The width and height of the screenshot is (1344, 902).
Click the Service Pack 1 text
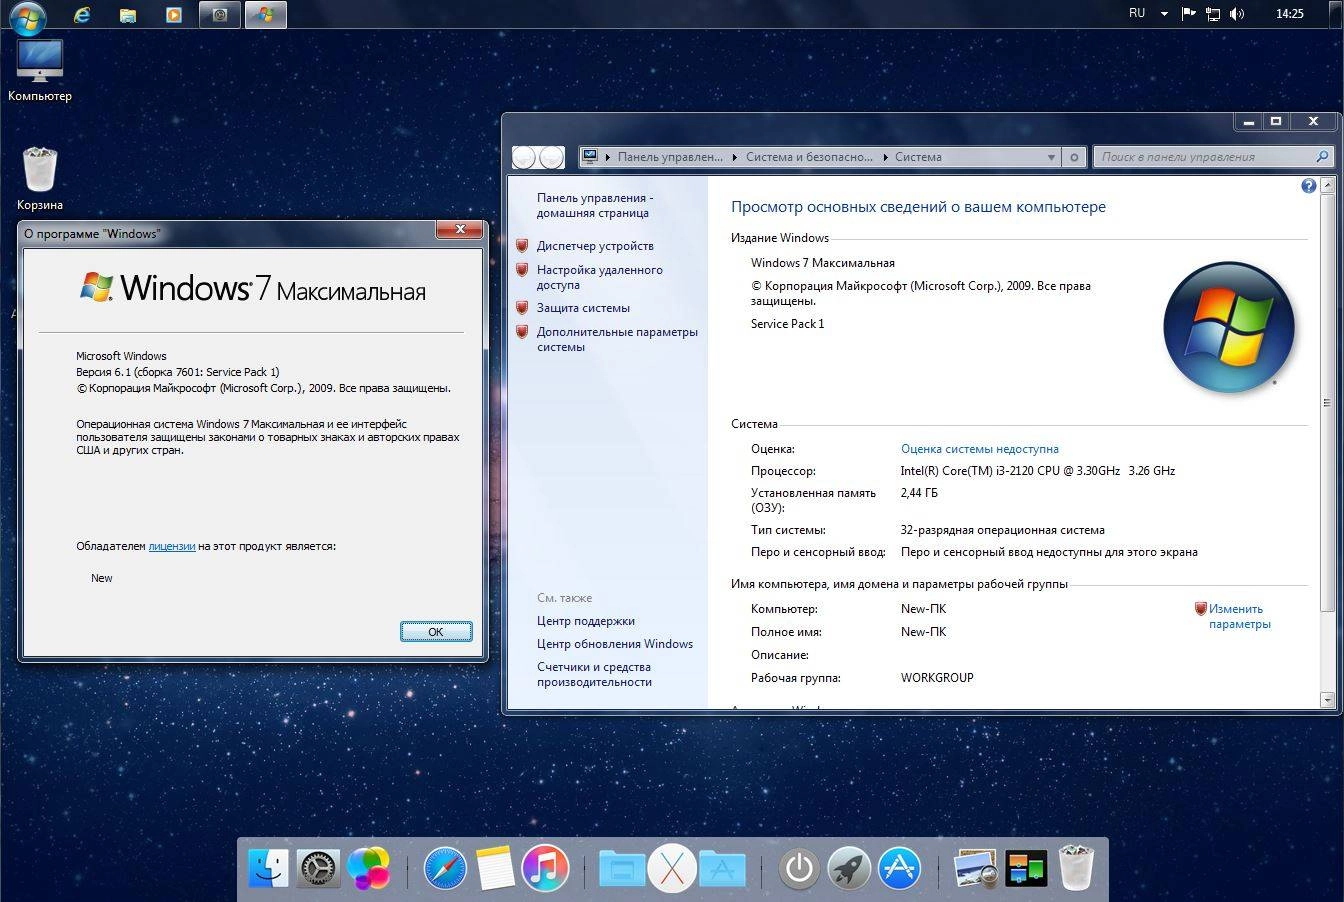pos(788,324)
